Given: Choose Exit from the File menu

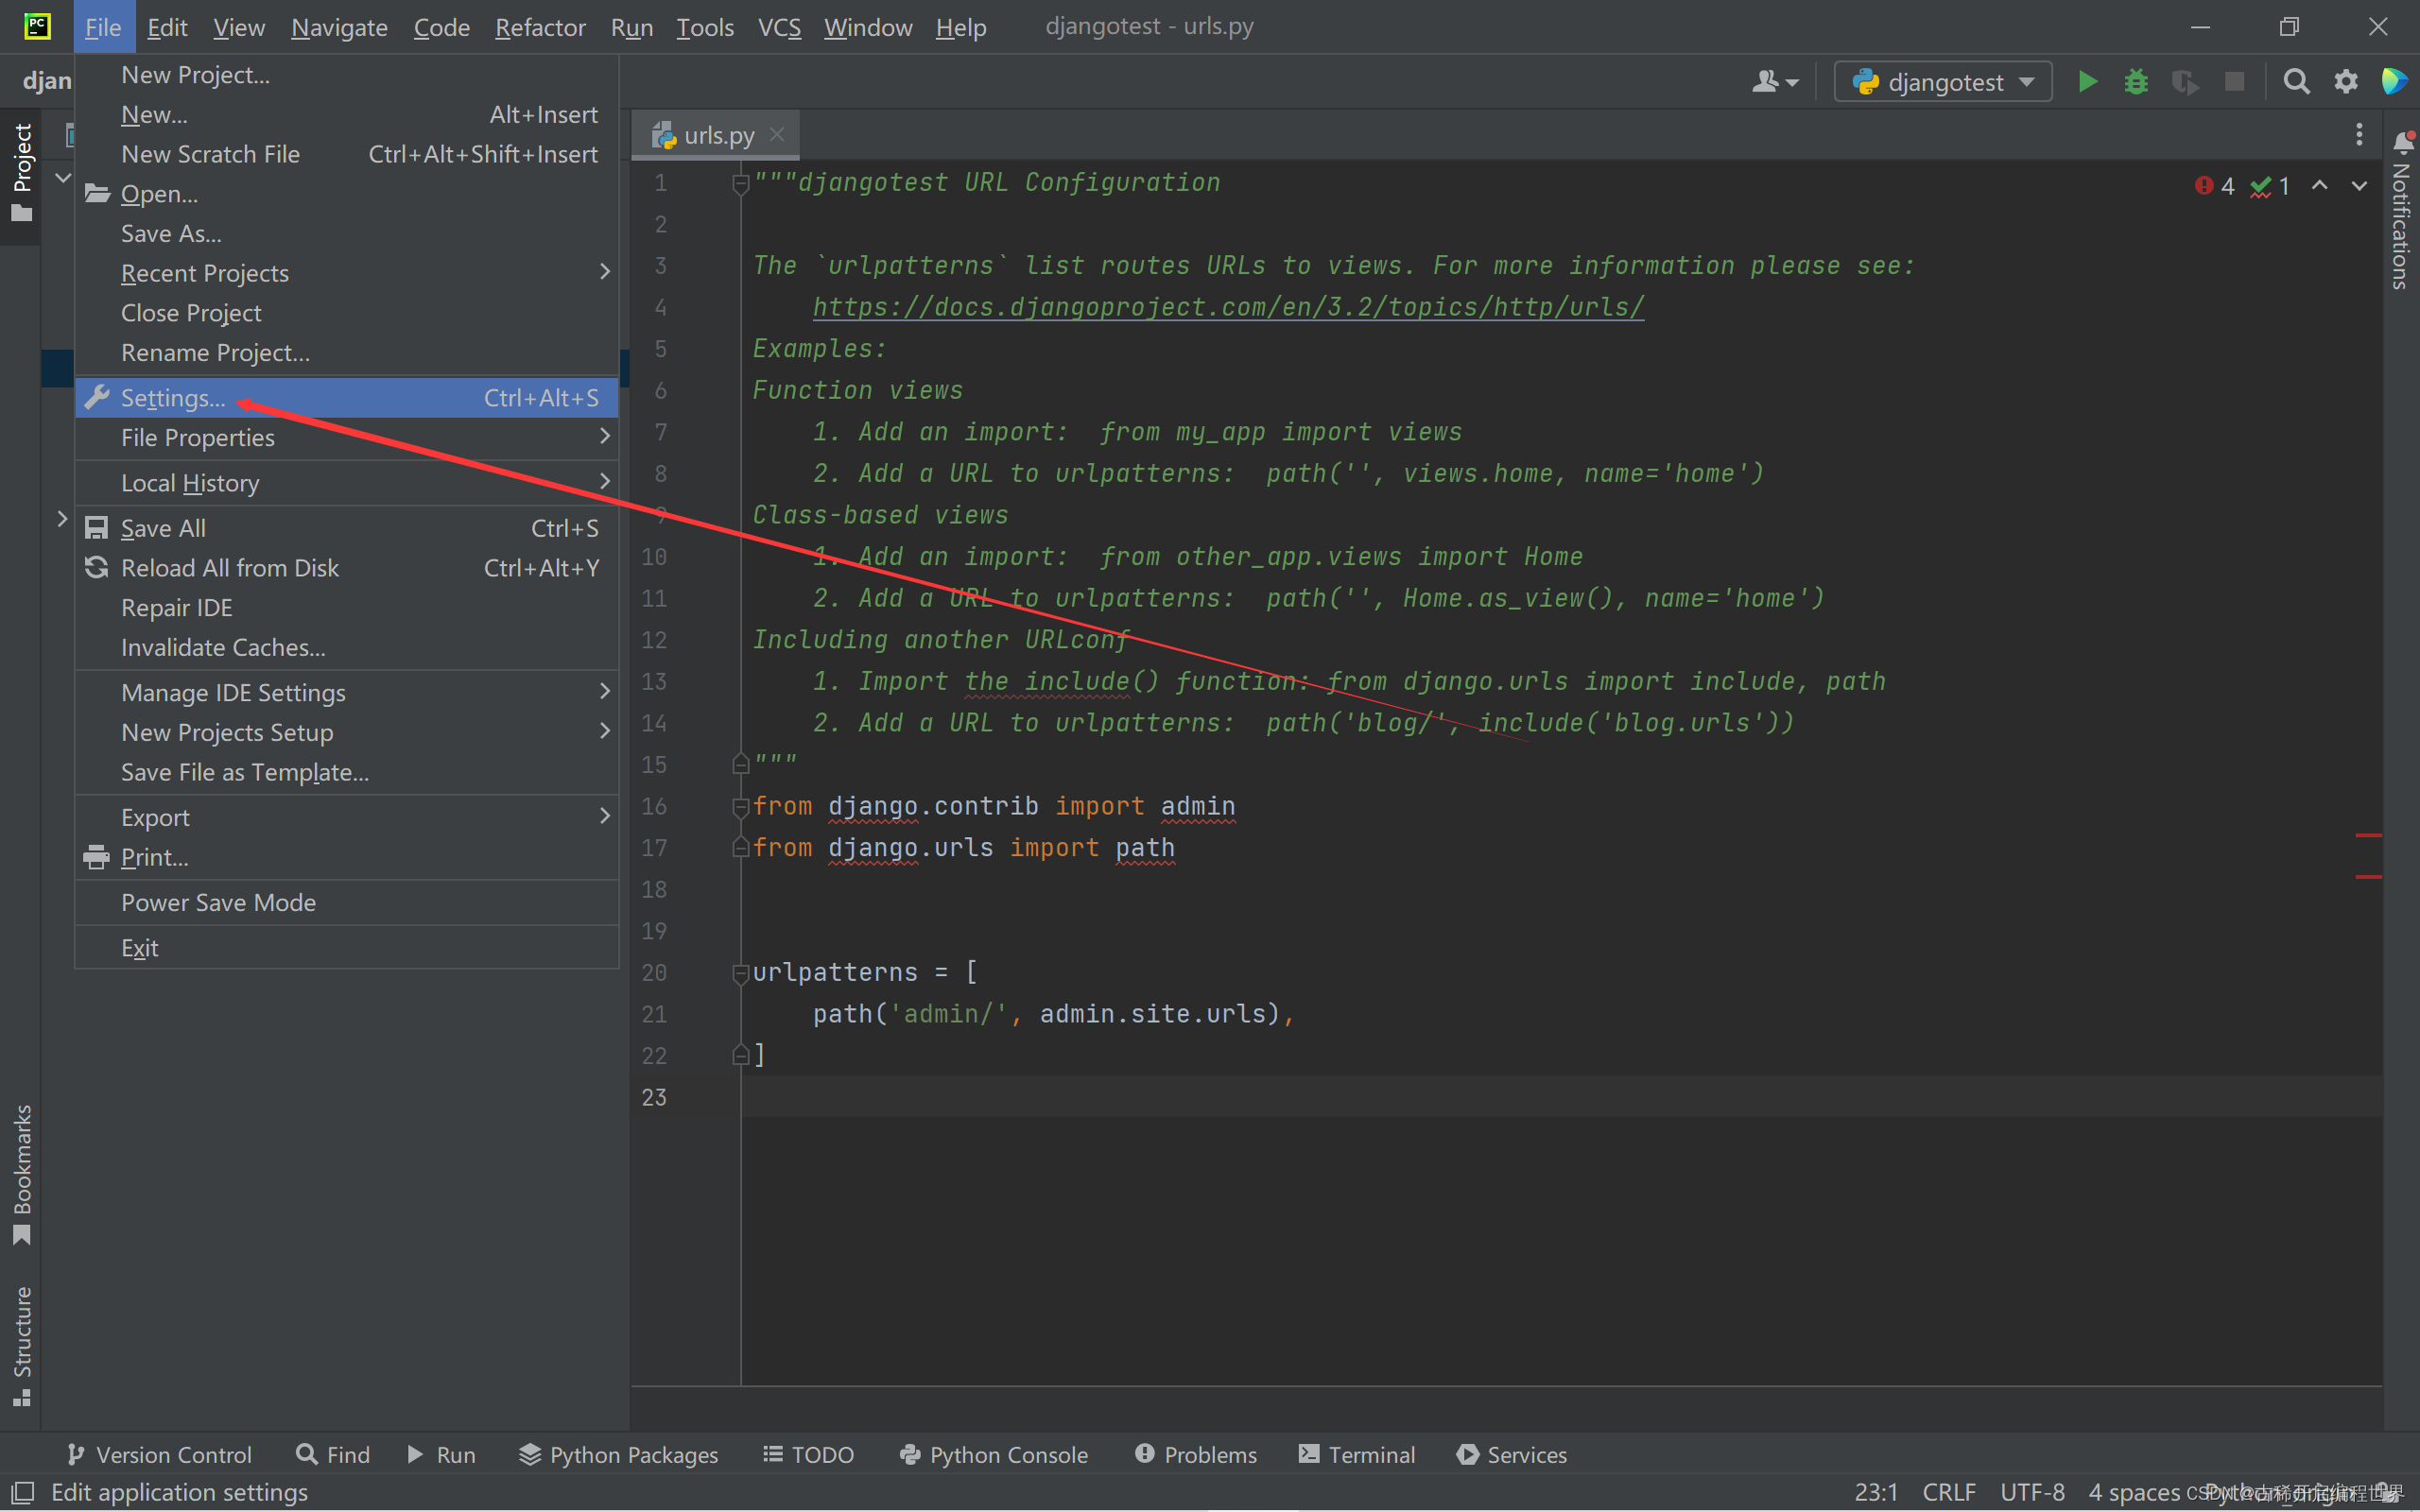Looking at the screenshot, I should point(347,947).
